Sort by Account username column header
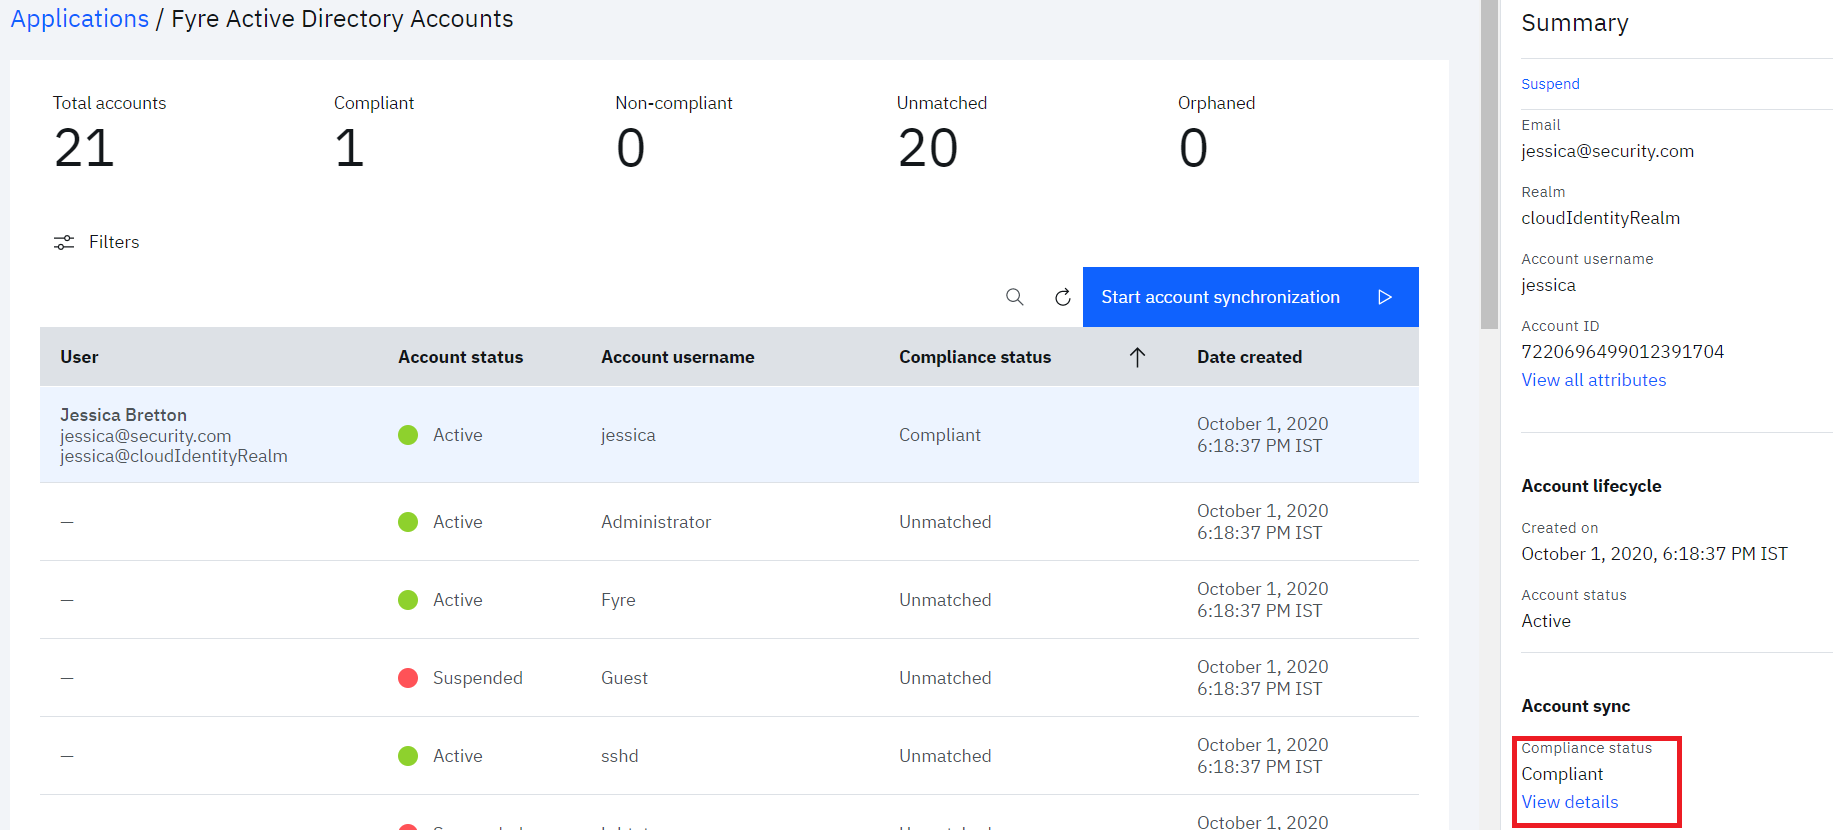 (x=678, y=357)
